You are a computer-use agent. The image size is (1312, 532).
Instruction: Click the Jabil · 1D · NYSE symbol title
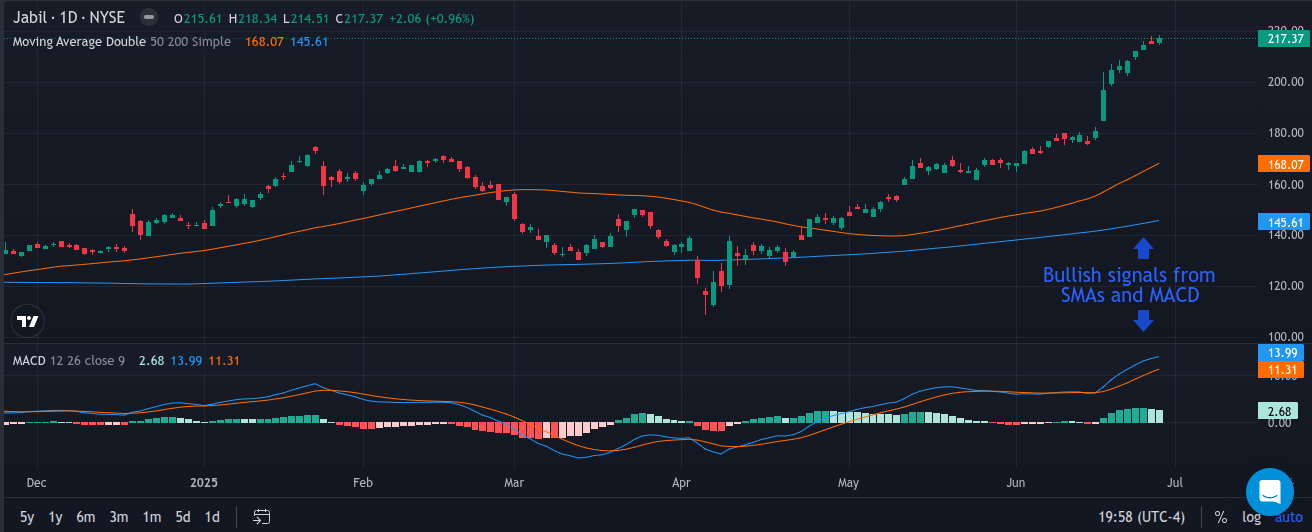click(69, 18)
